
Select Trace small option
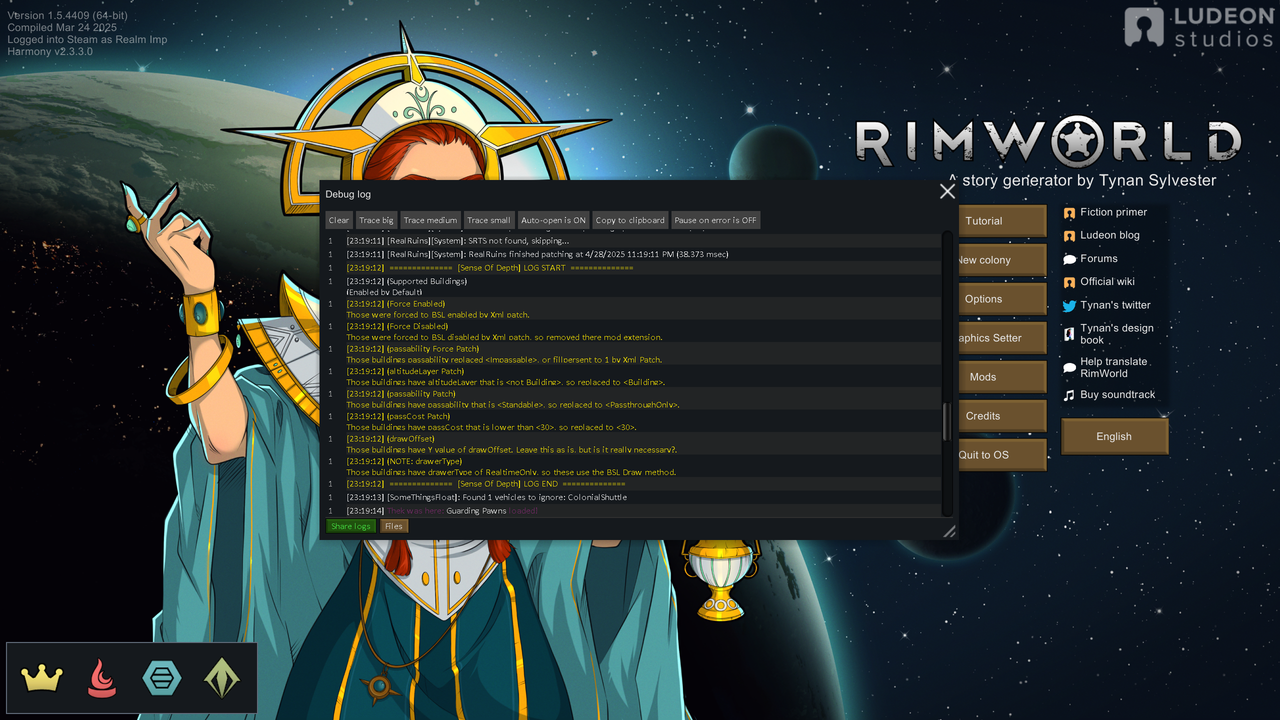point(488,220)
